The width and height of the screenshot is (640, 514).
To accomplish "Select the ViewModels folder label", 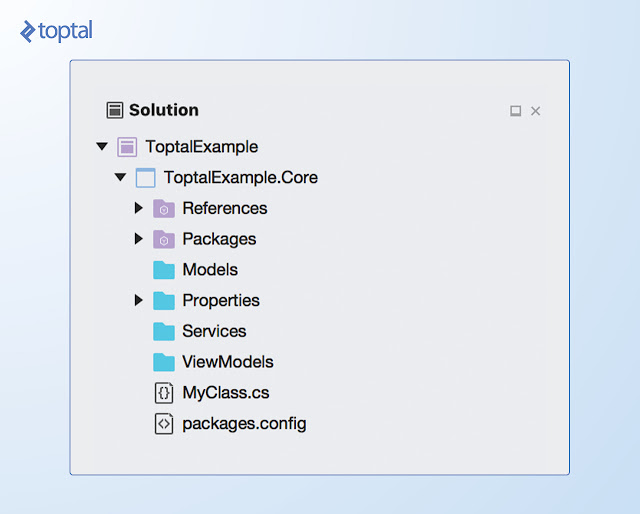I will click(227, 362).
